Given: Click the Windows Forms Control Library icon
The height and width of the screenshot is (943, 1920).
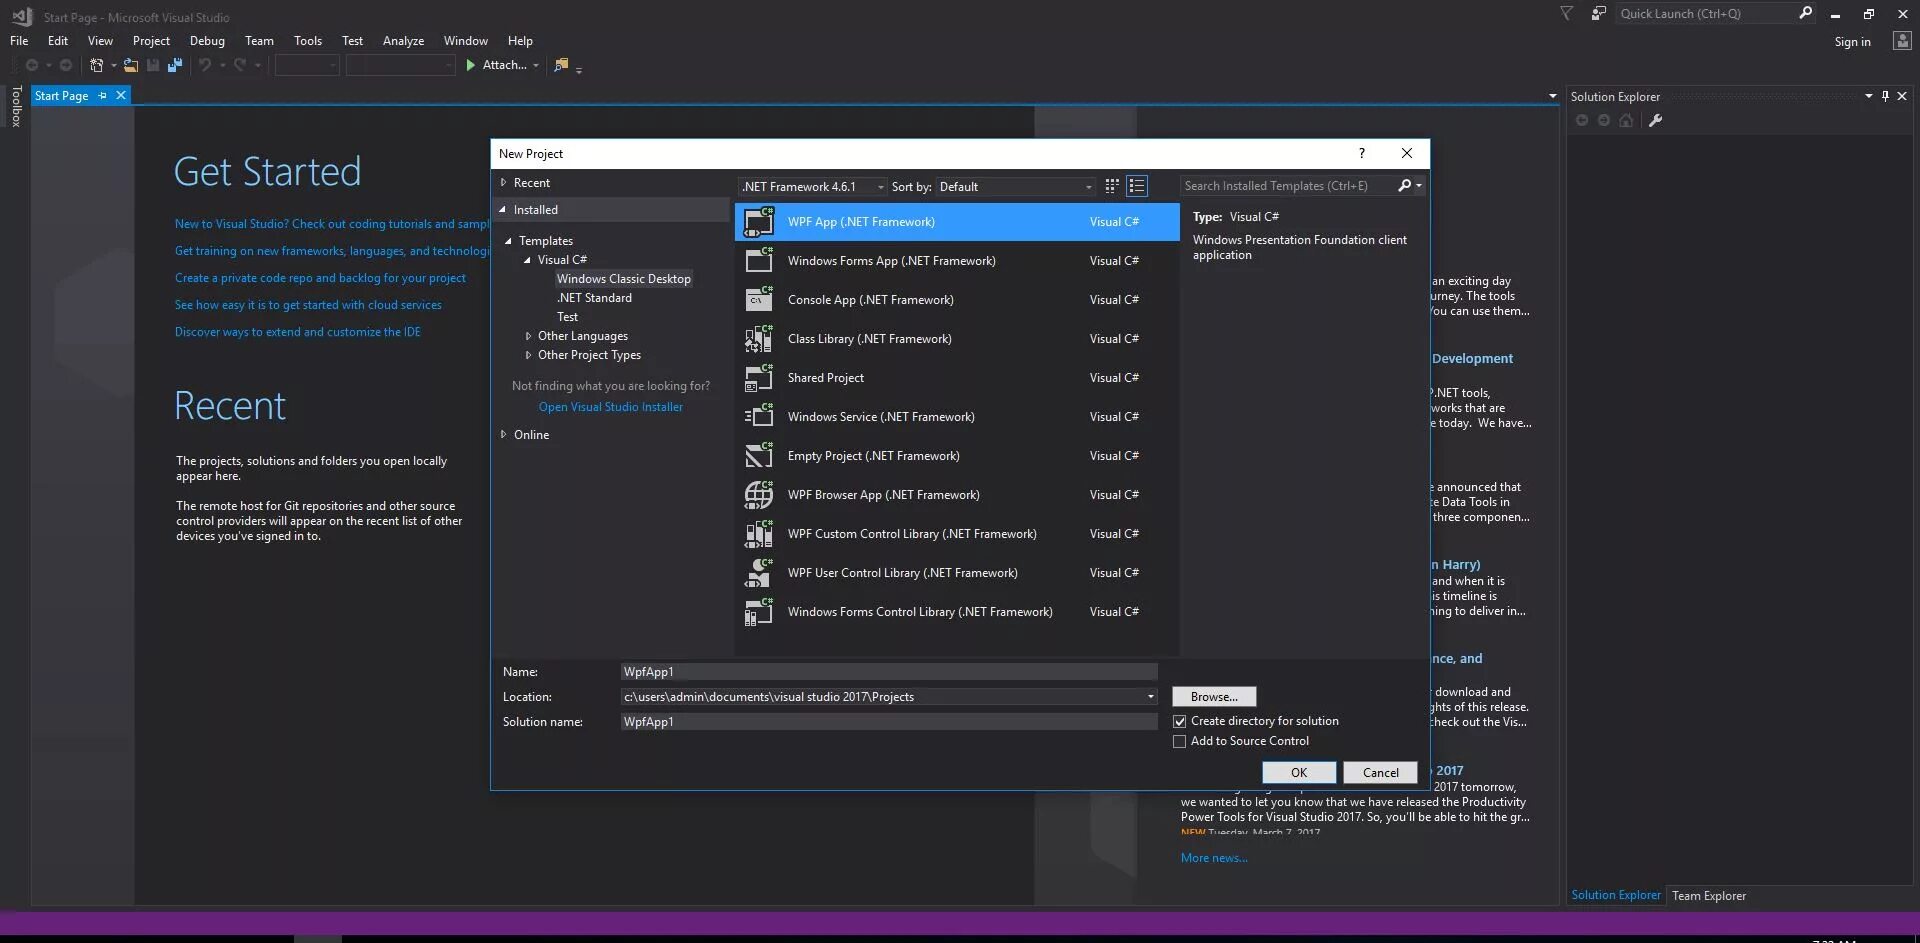Looking at the screenshot, I should click(759, 612).
